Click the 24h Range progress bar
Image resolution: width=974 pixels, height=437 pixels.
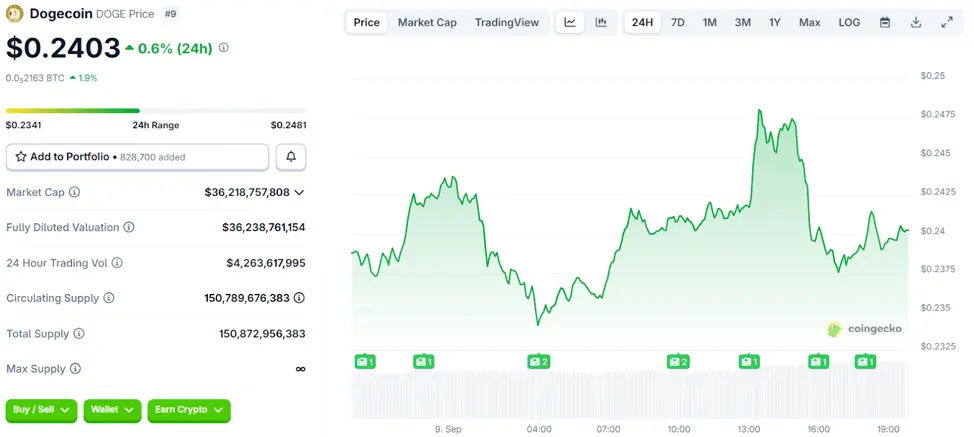point(155,111)
